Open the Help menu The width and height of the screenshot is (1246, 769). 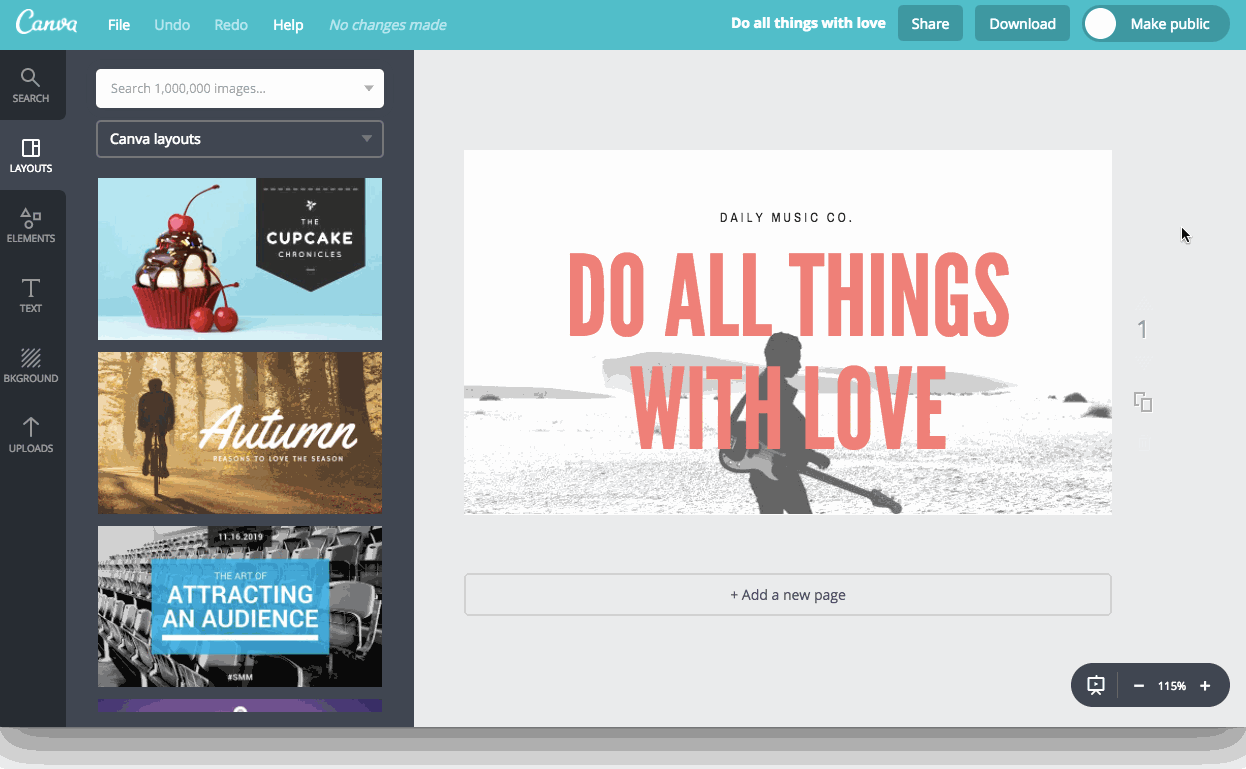point(288,25)
